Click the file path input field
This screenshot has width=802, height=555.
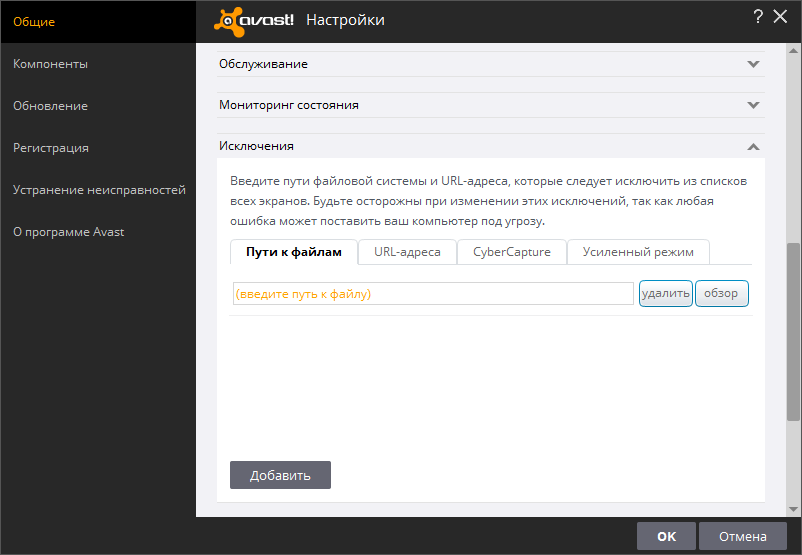(x=432, y=294)
